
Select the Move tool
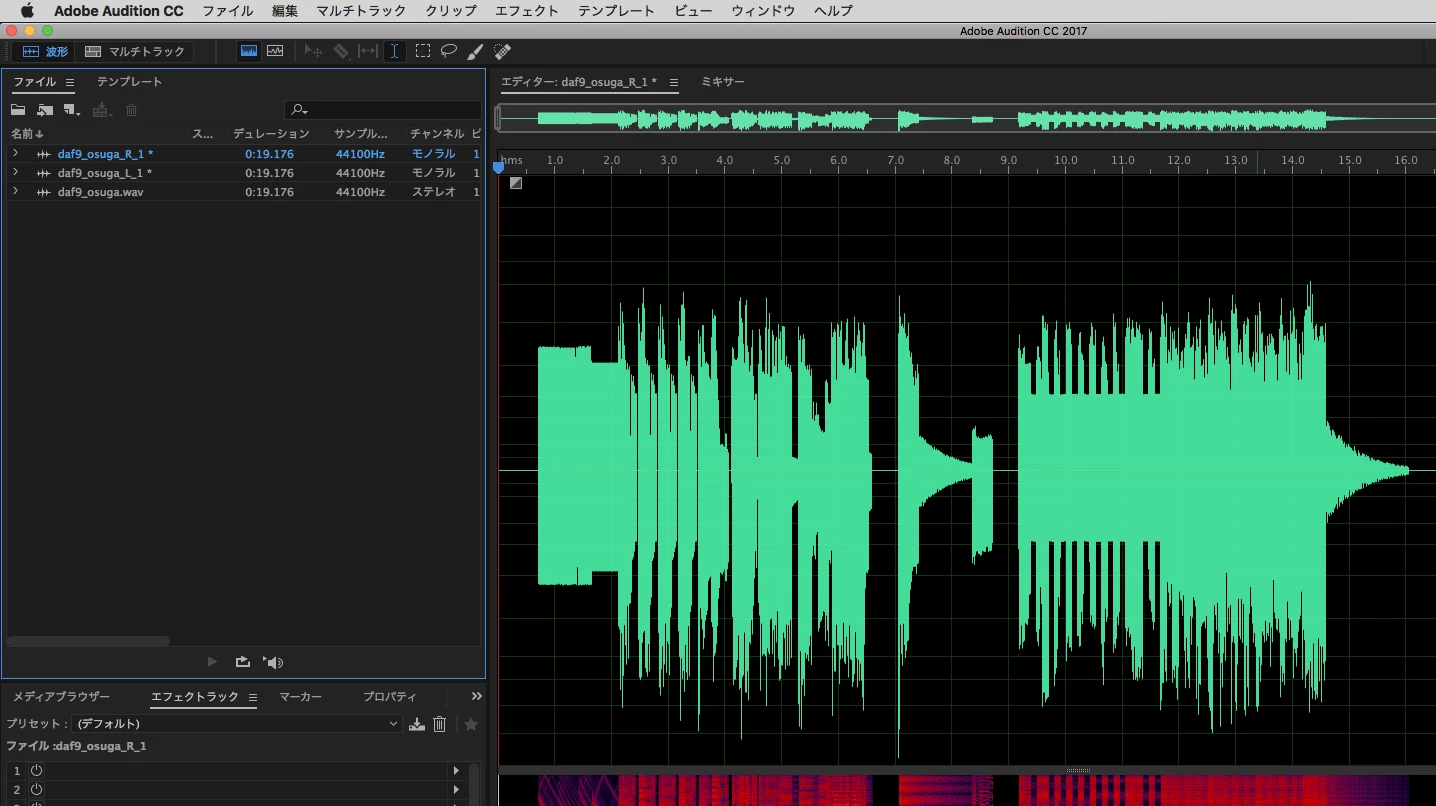click(x=313, y=51)
